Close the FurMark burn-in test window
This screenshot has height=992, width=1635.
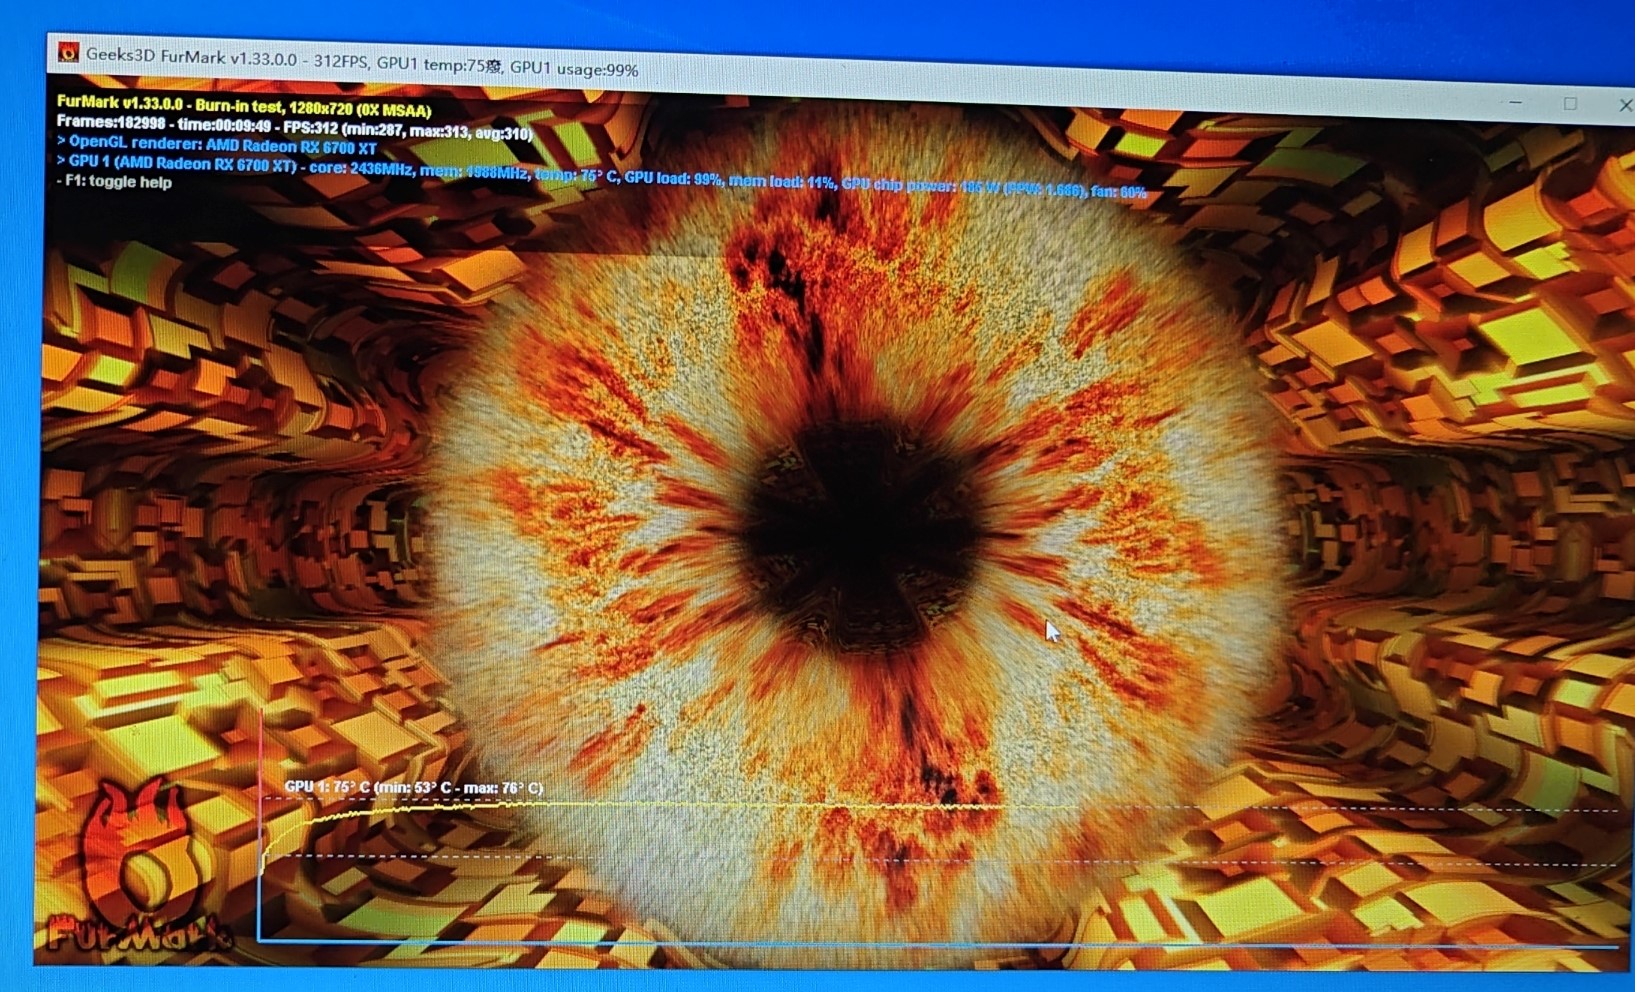tap(1624, 104)
